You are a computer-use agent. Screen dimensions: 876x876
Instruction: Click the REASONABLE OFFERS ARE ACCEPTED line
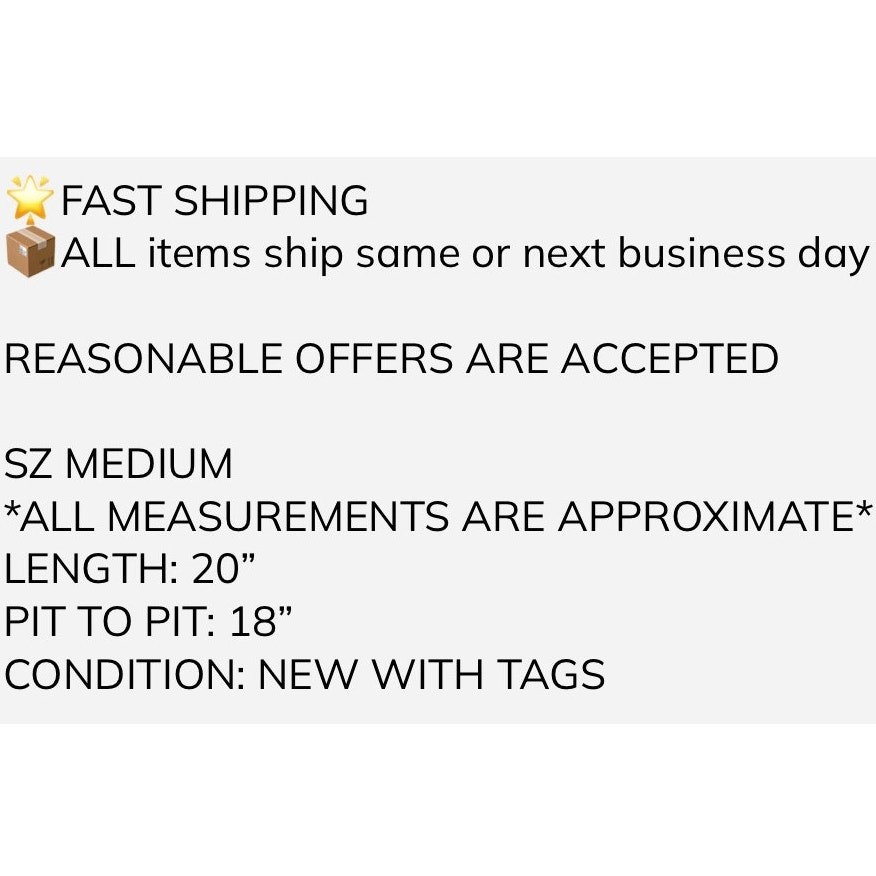391,359
